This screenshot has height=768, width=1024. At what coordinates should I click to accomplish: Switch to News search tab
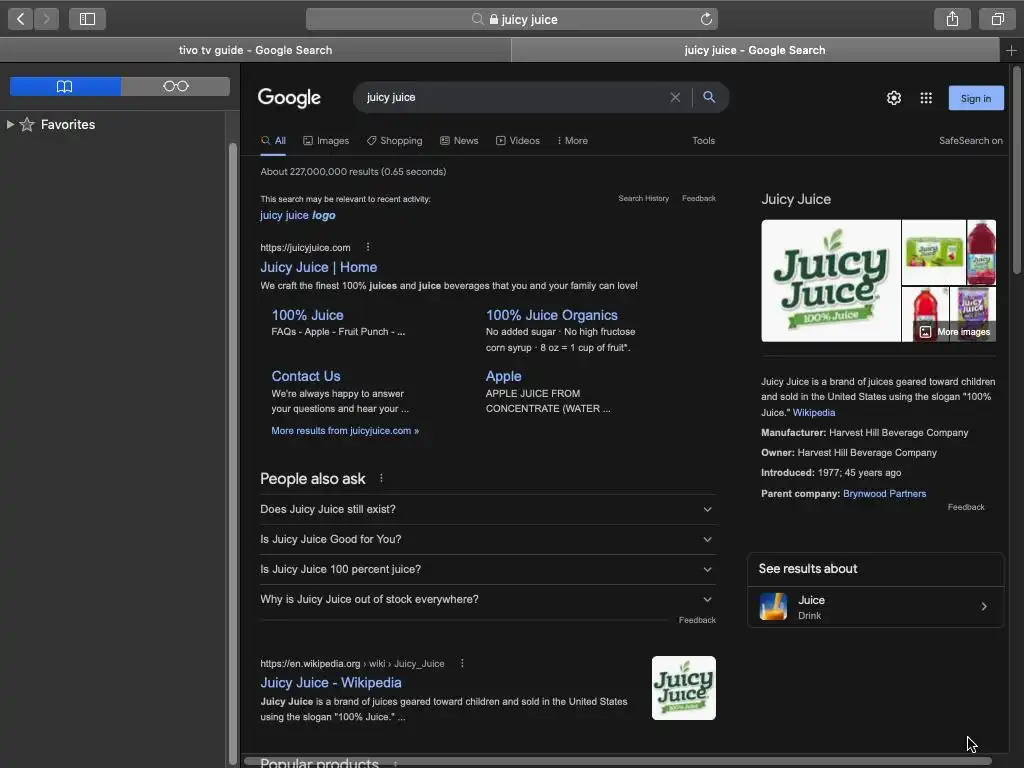click(459, 140)
